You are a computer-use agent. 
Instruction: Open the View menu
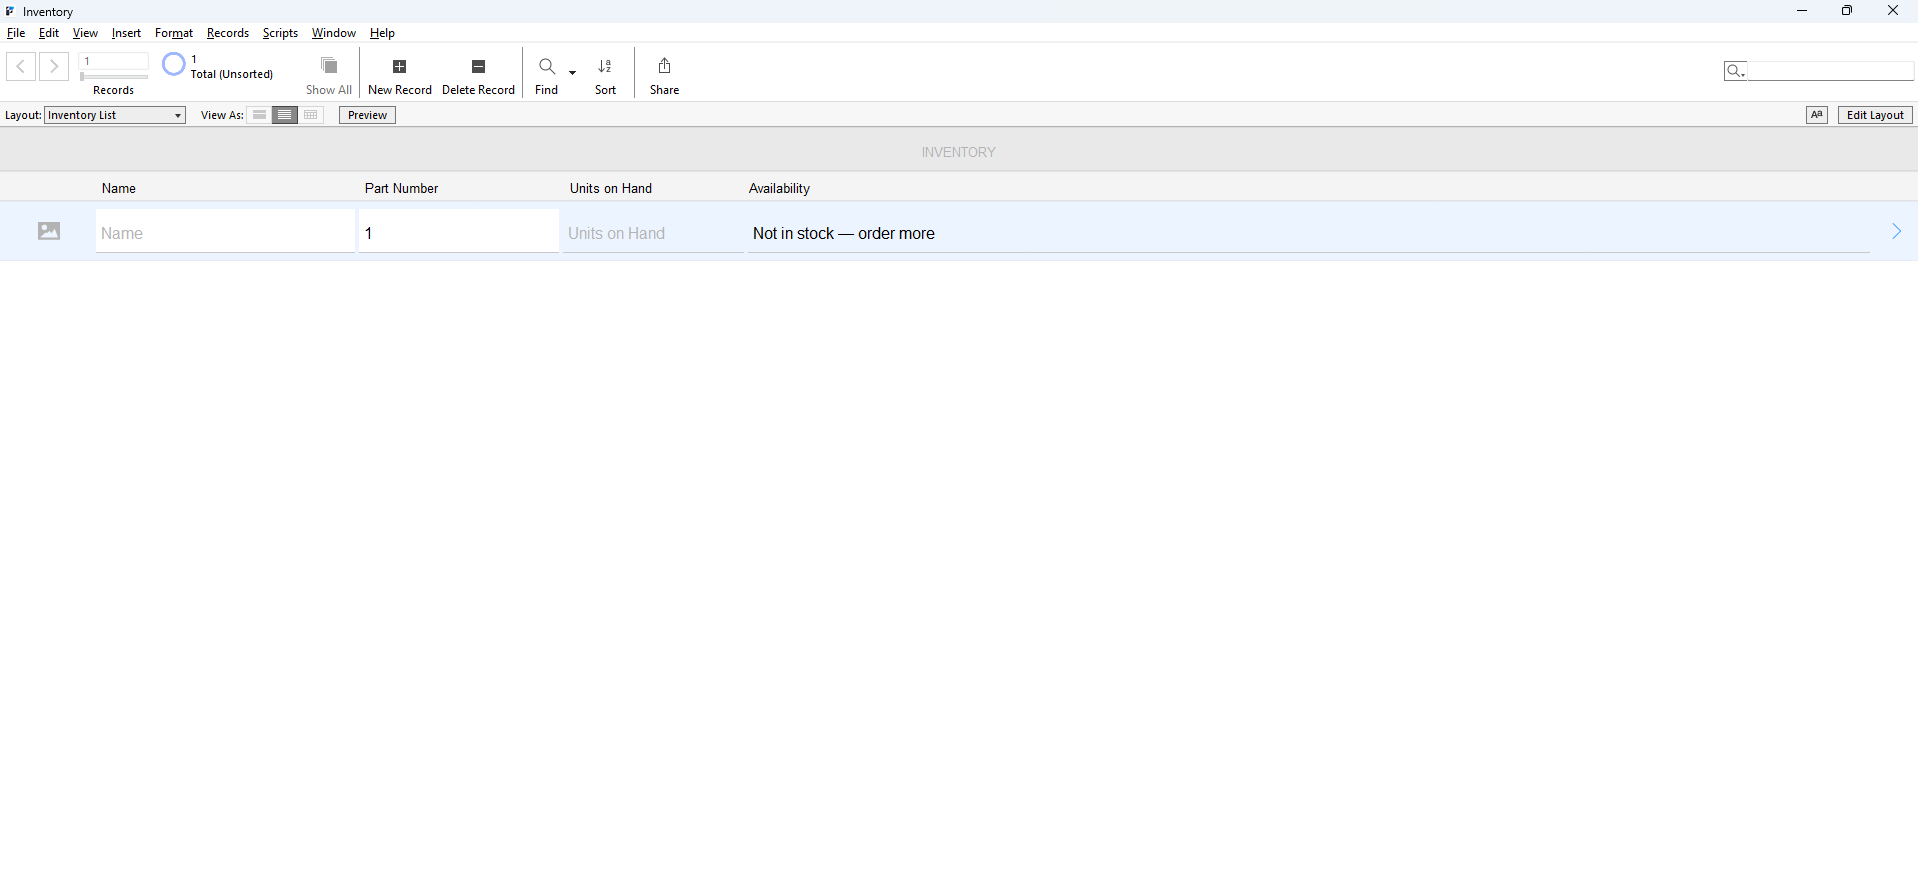[85, 33]
